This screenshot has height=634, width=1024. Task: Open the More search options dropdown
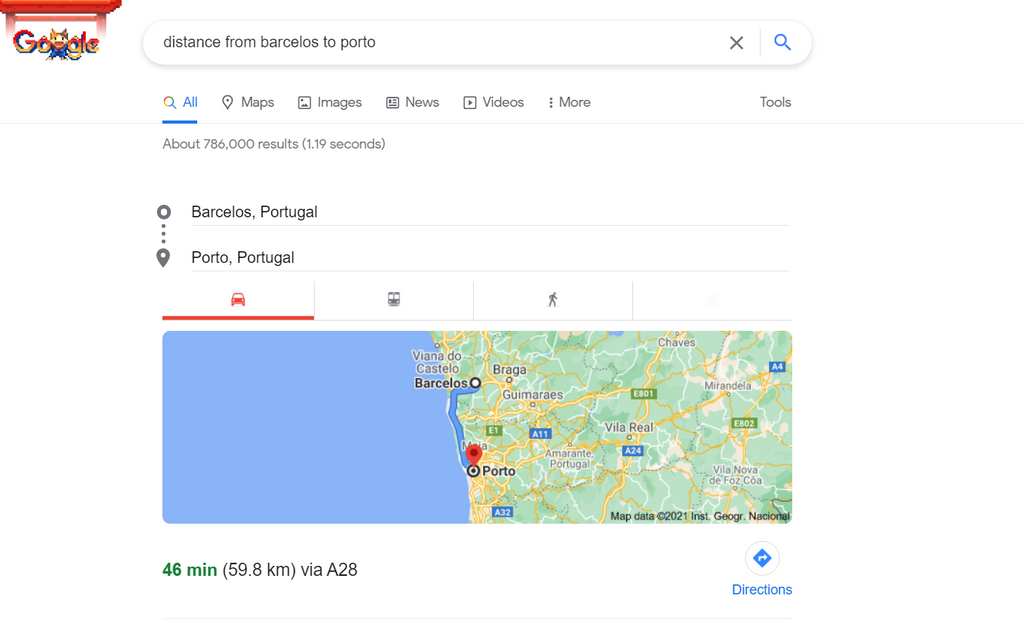coord(569,102)
